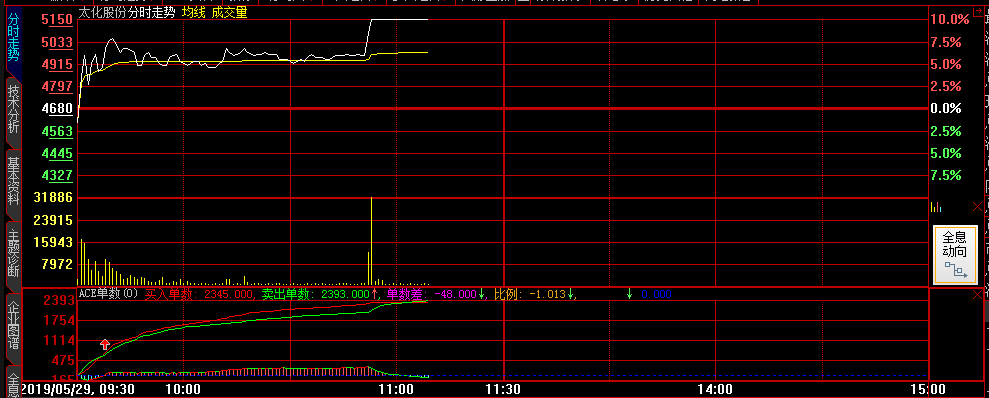Image resolution: width=989 pixels, height=398 pixels.
Task: Click the underlined 4327 price level
Action: (x=57, y=175)
